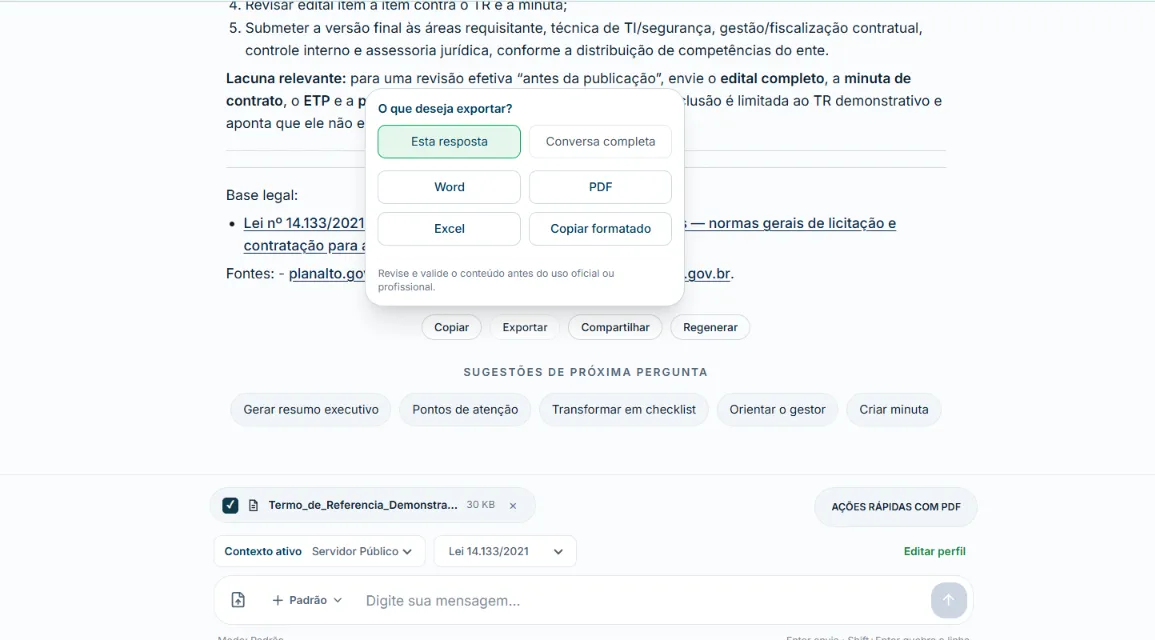This screenshot has width=1155, height=640.
Task: Open Compartilhar sharing option
Action: (615, 327)
